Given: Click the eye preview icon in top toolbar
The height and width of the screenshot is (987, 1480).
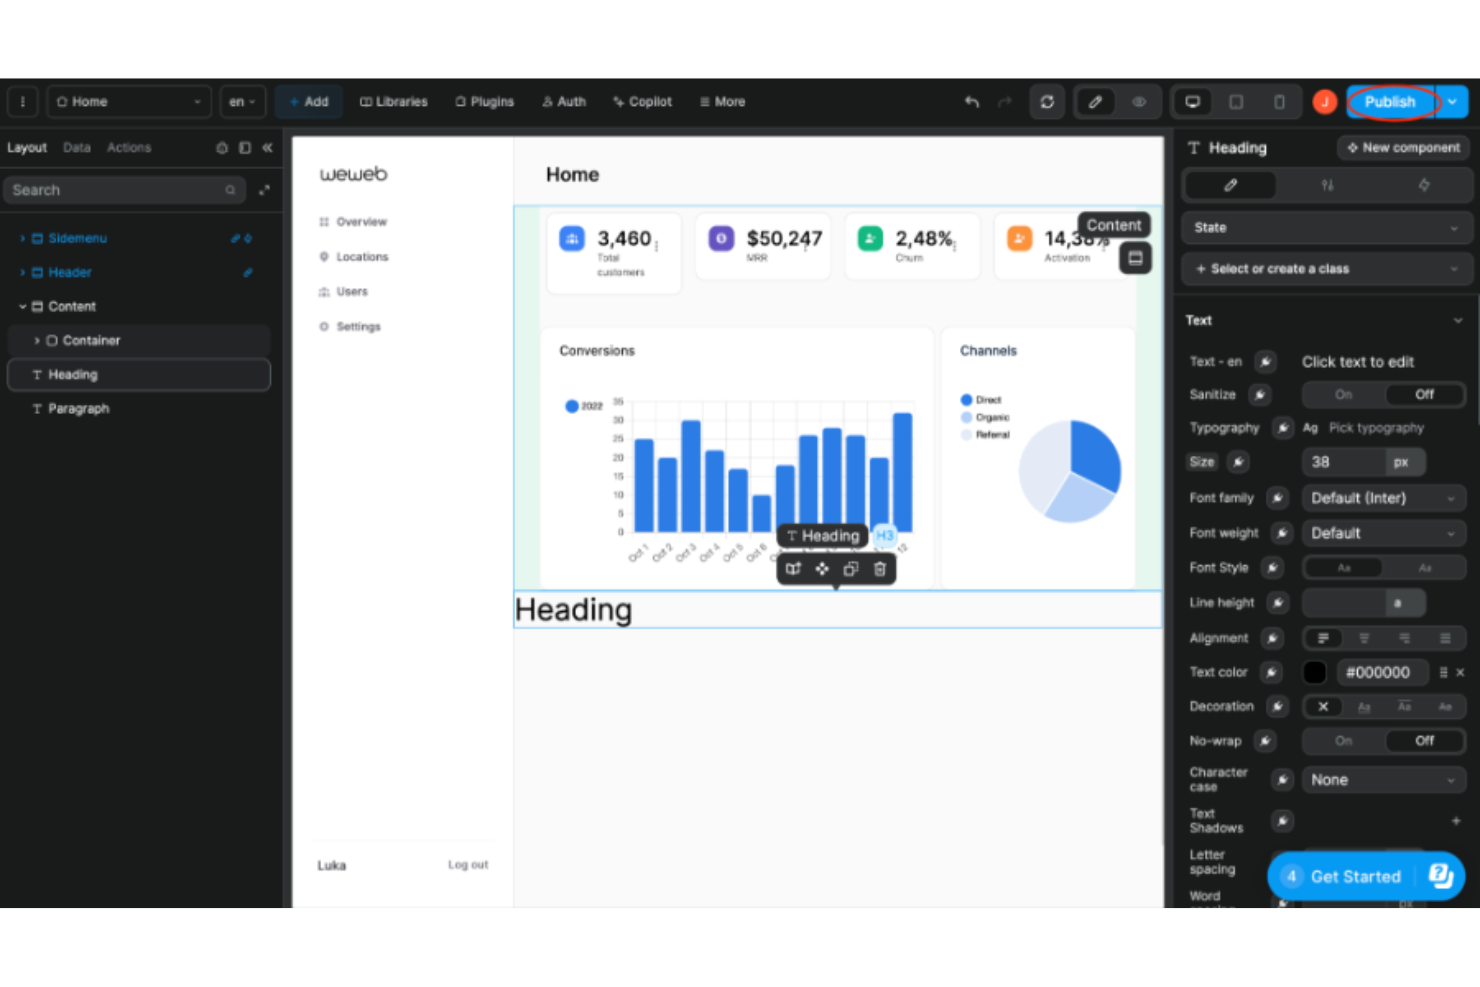Looking at the screenshot, I should coord(1139,101).
